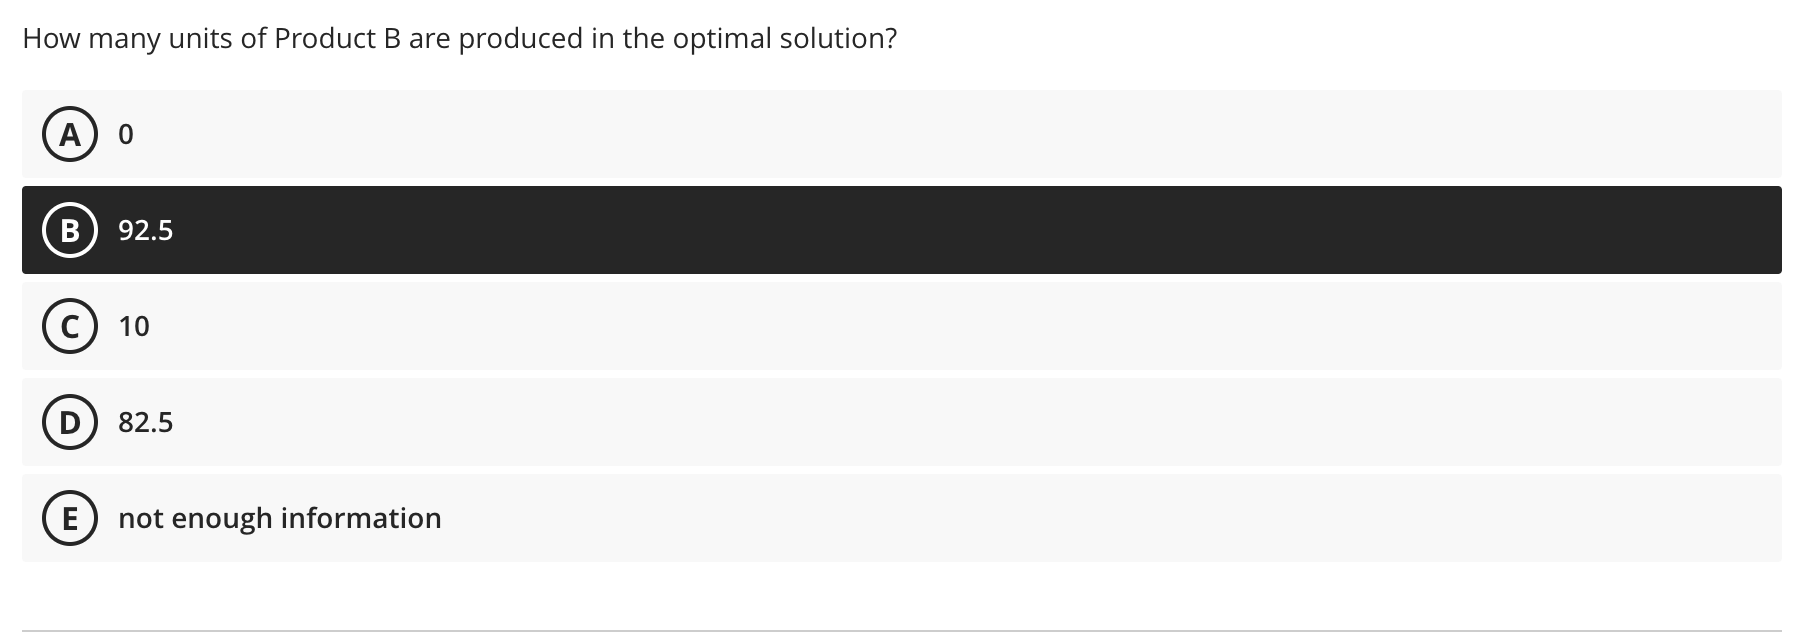Click the circled E answer marker
Viewport: 1800px width, 644px height.
(x=70, y=518)
